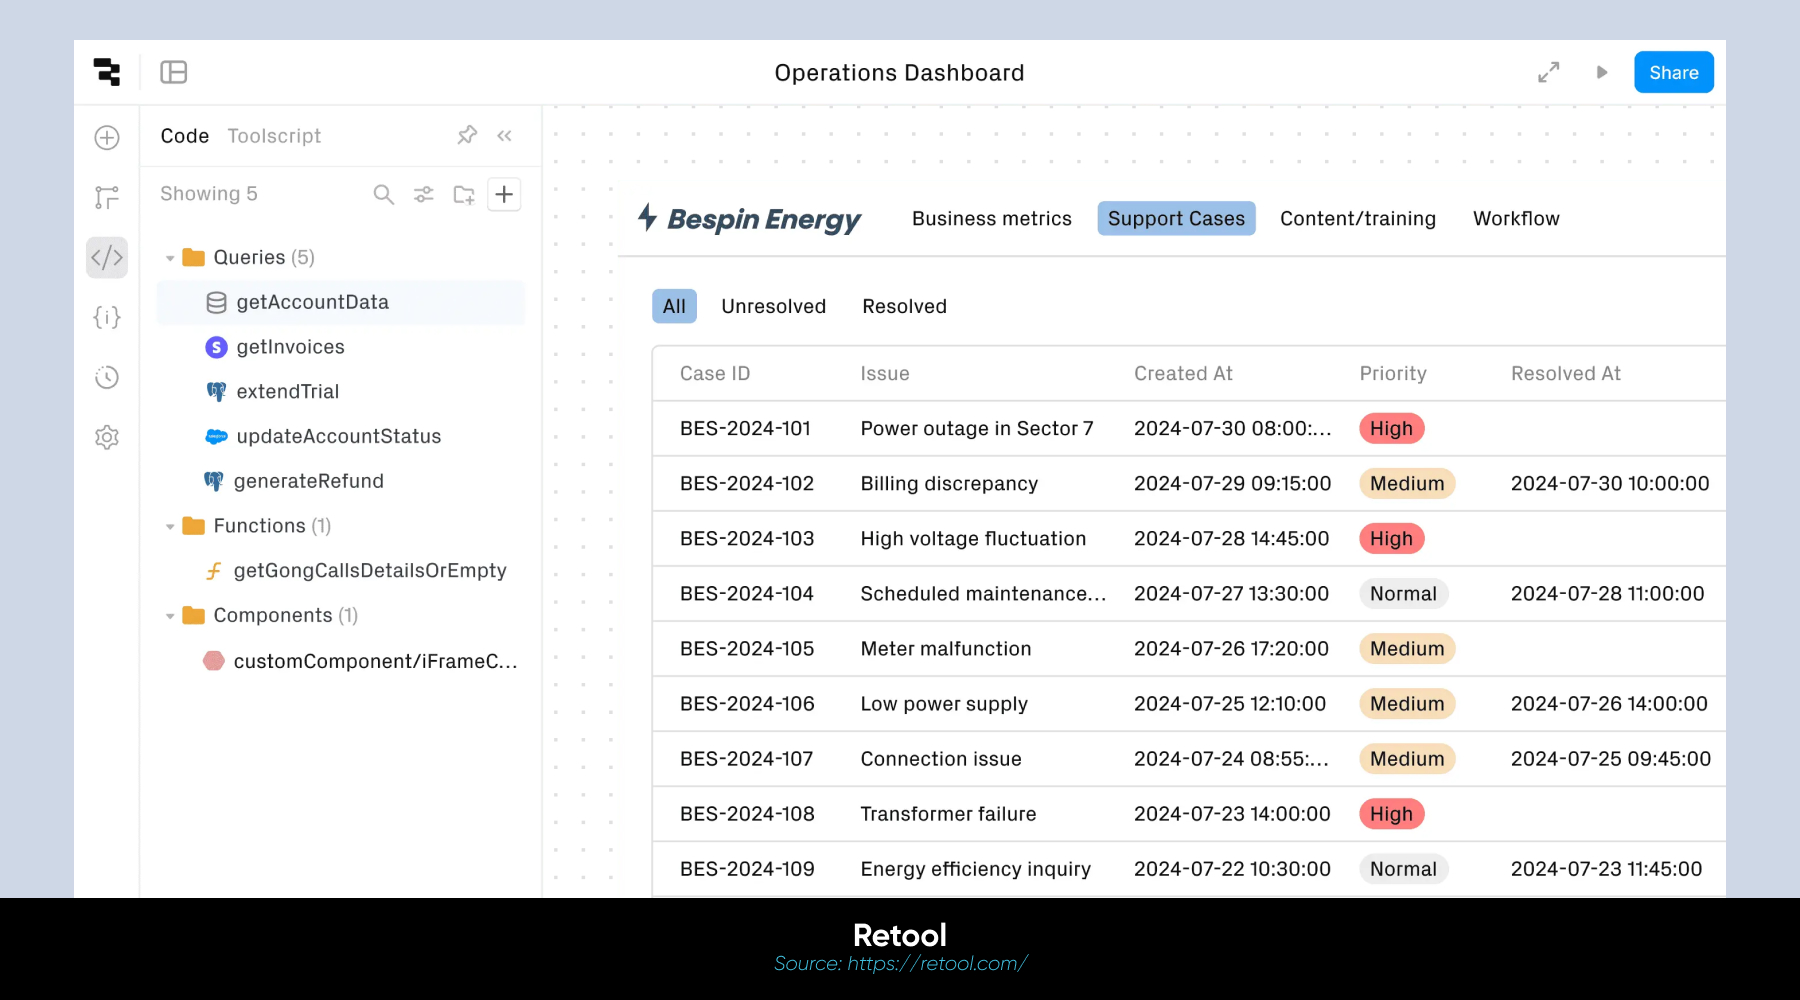
Task: Open the Add component plus icon
Action: point(107,137)
